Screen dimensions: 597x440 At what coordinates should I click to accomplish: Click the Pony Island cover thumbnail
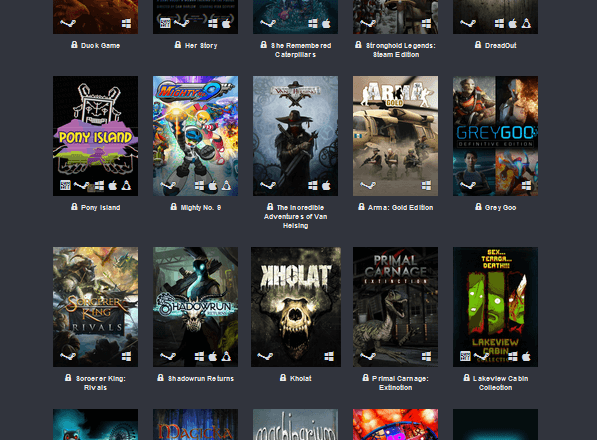pyautogui.click(x=96, y=136)
